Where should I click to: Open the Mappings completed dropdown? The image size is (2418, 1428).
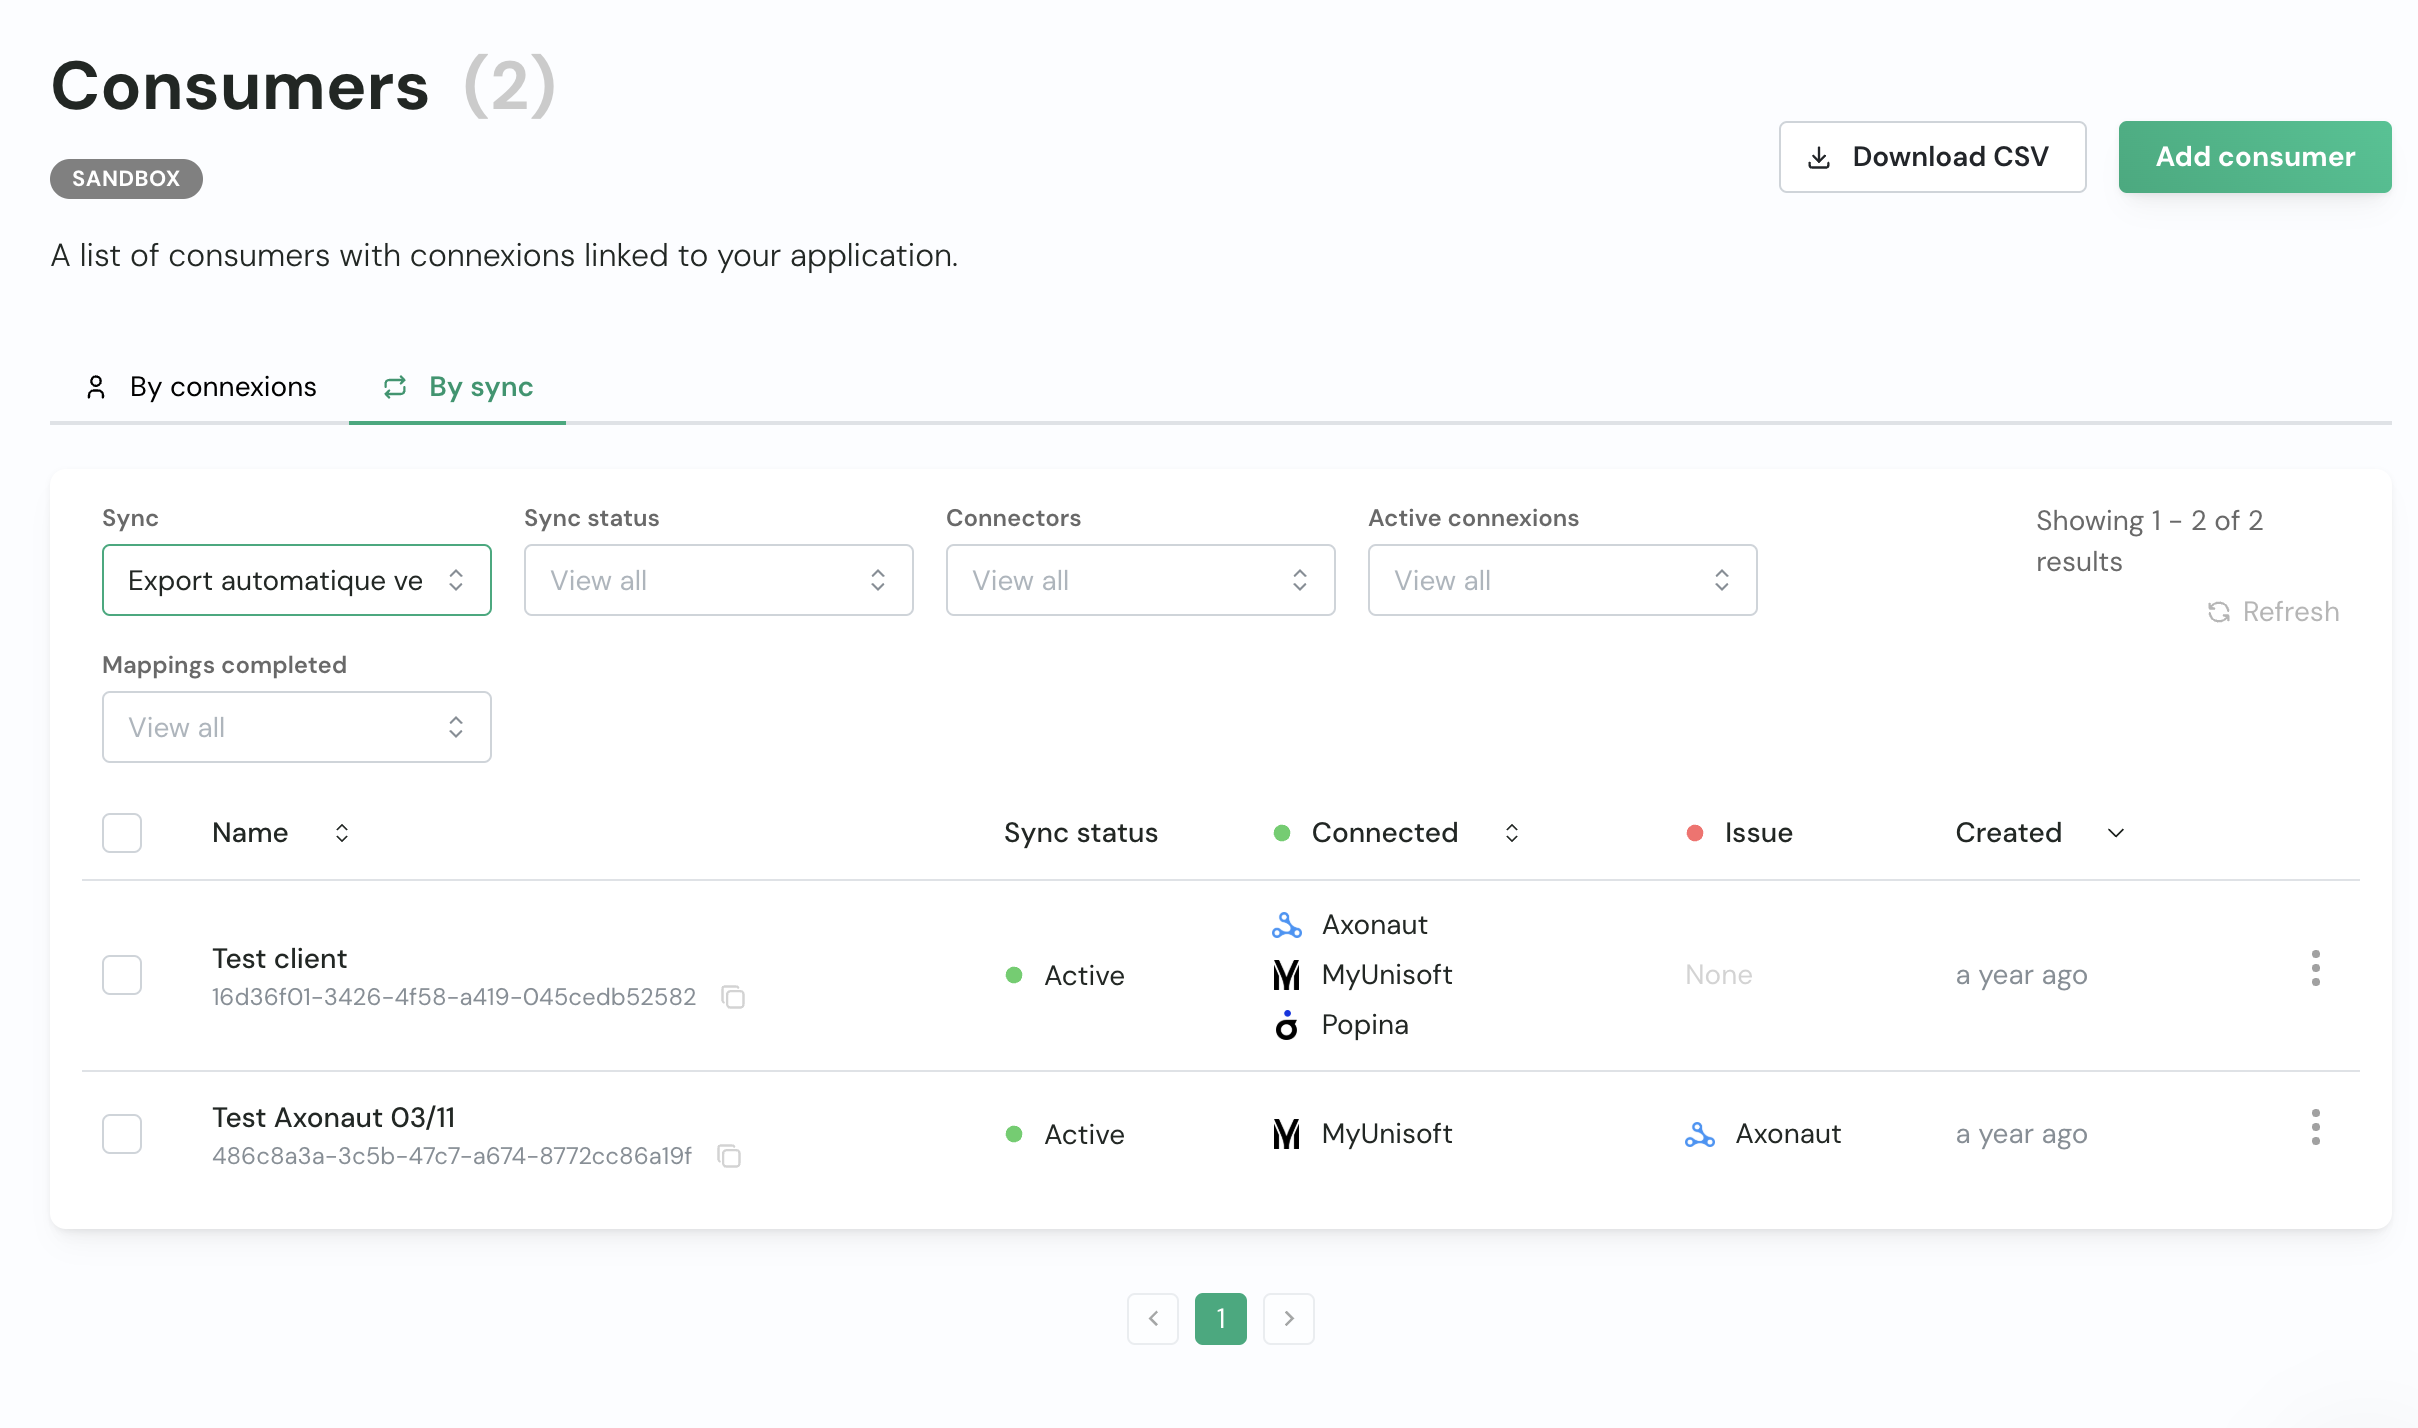296,727
